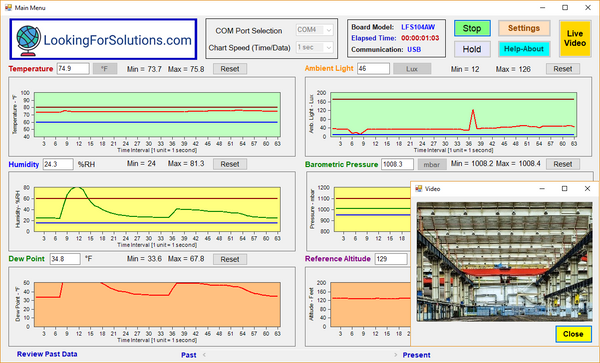600x363 pixels.
Task: Open Help-About
Action: (524, 49)
